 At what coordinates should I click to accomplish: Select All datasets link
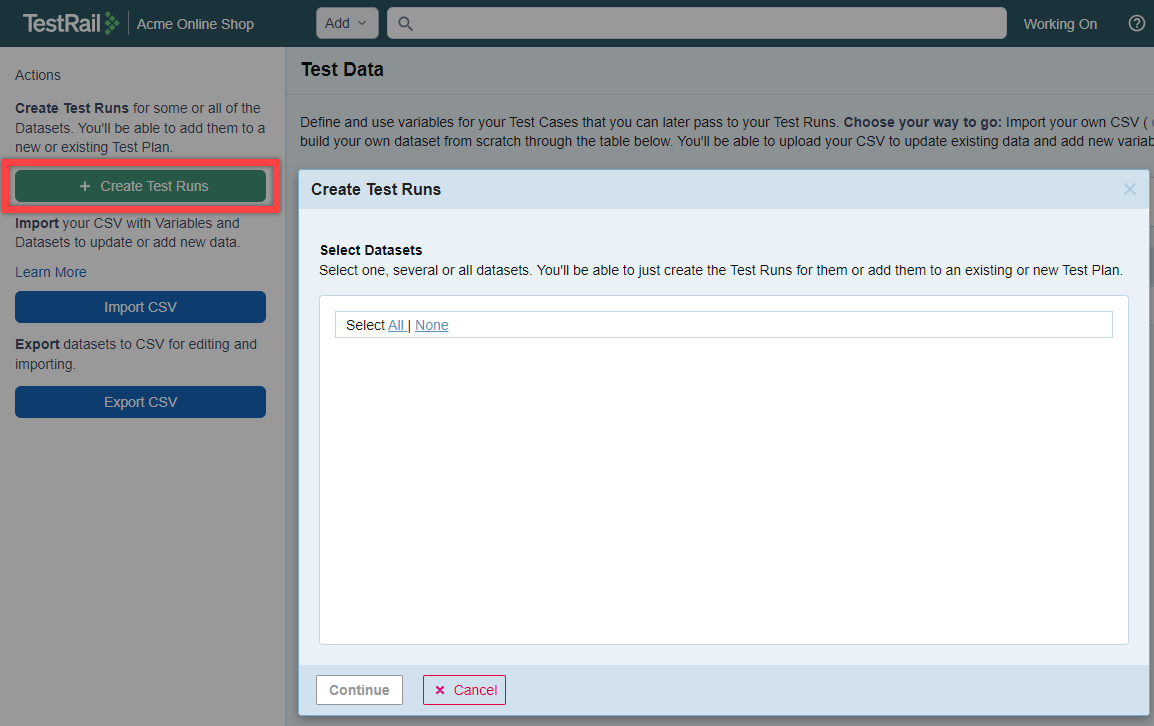tap(396, 325)
